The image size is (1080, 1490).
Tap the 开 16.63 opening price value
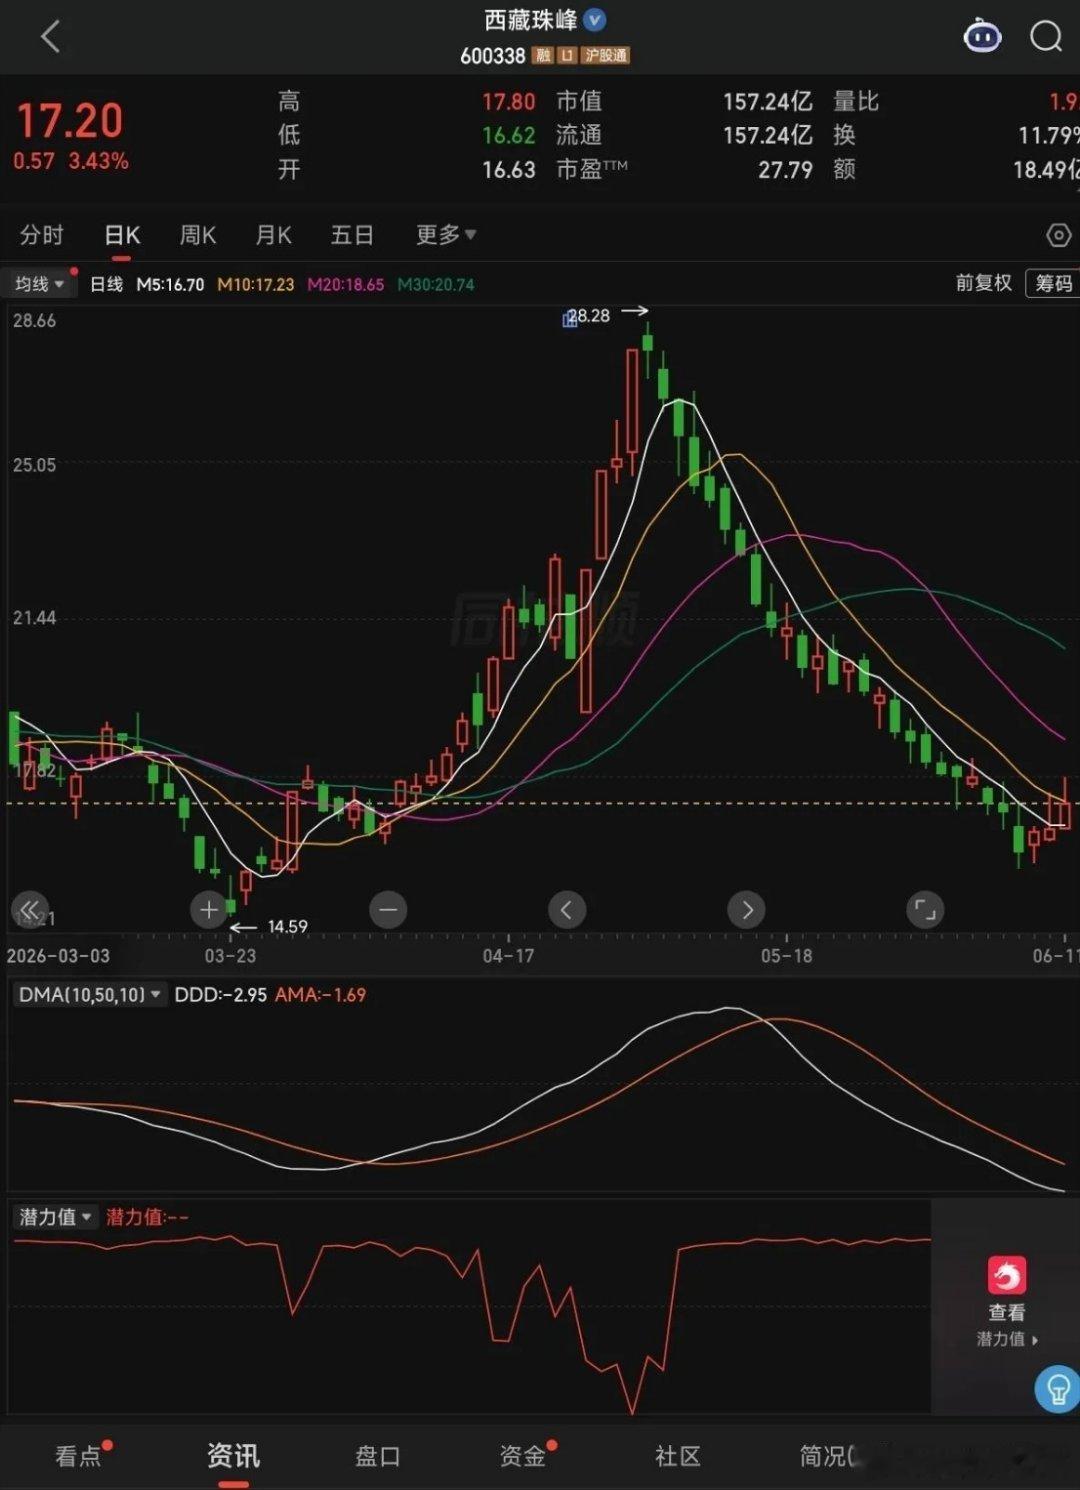(509, 169)
